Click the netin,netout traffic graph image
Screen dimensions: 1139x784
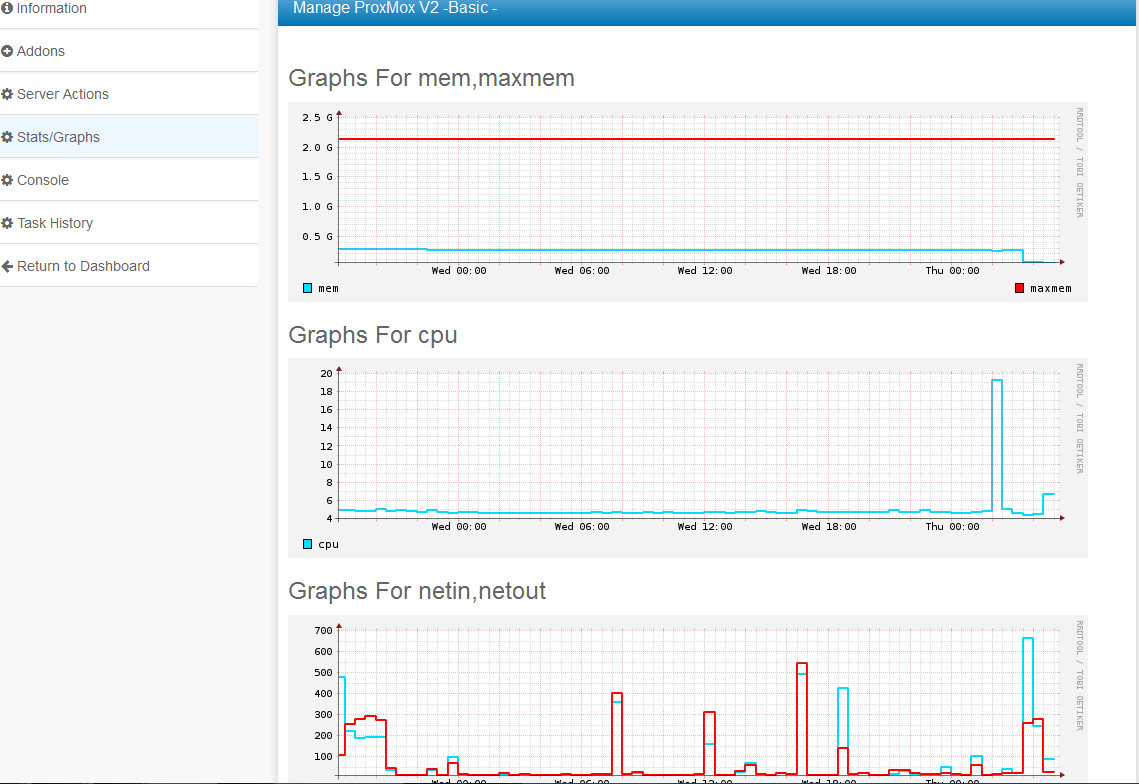point(688,699)
